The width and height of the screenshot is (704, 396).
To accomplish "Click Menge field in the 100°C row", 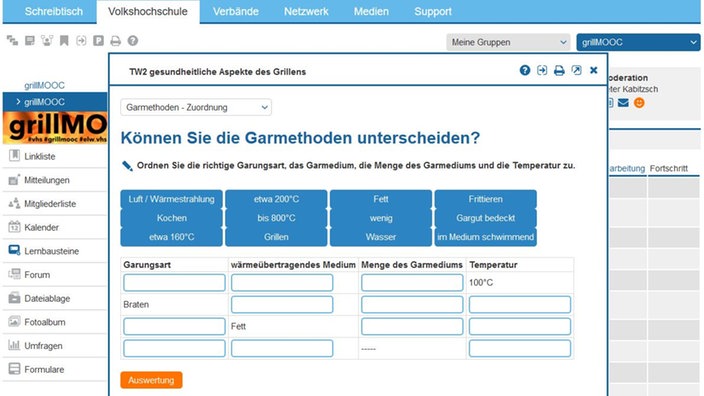I will pos(412,283).
